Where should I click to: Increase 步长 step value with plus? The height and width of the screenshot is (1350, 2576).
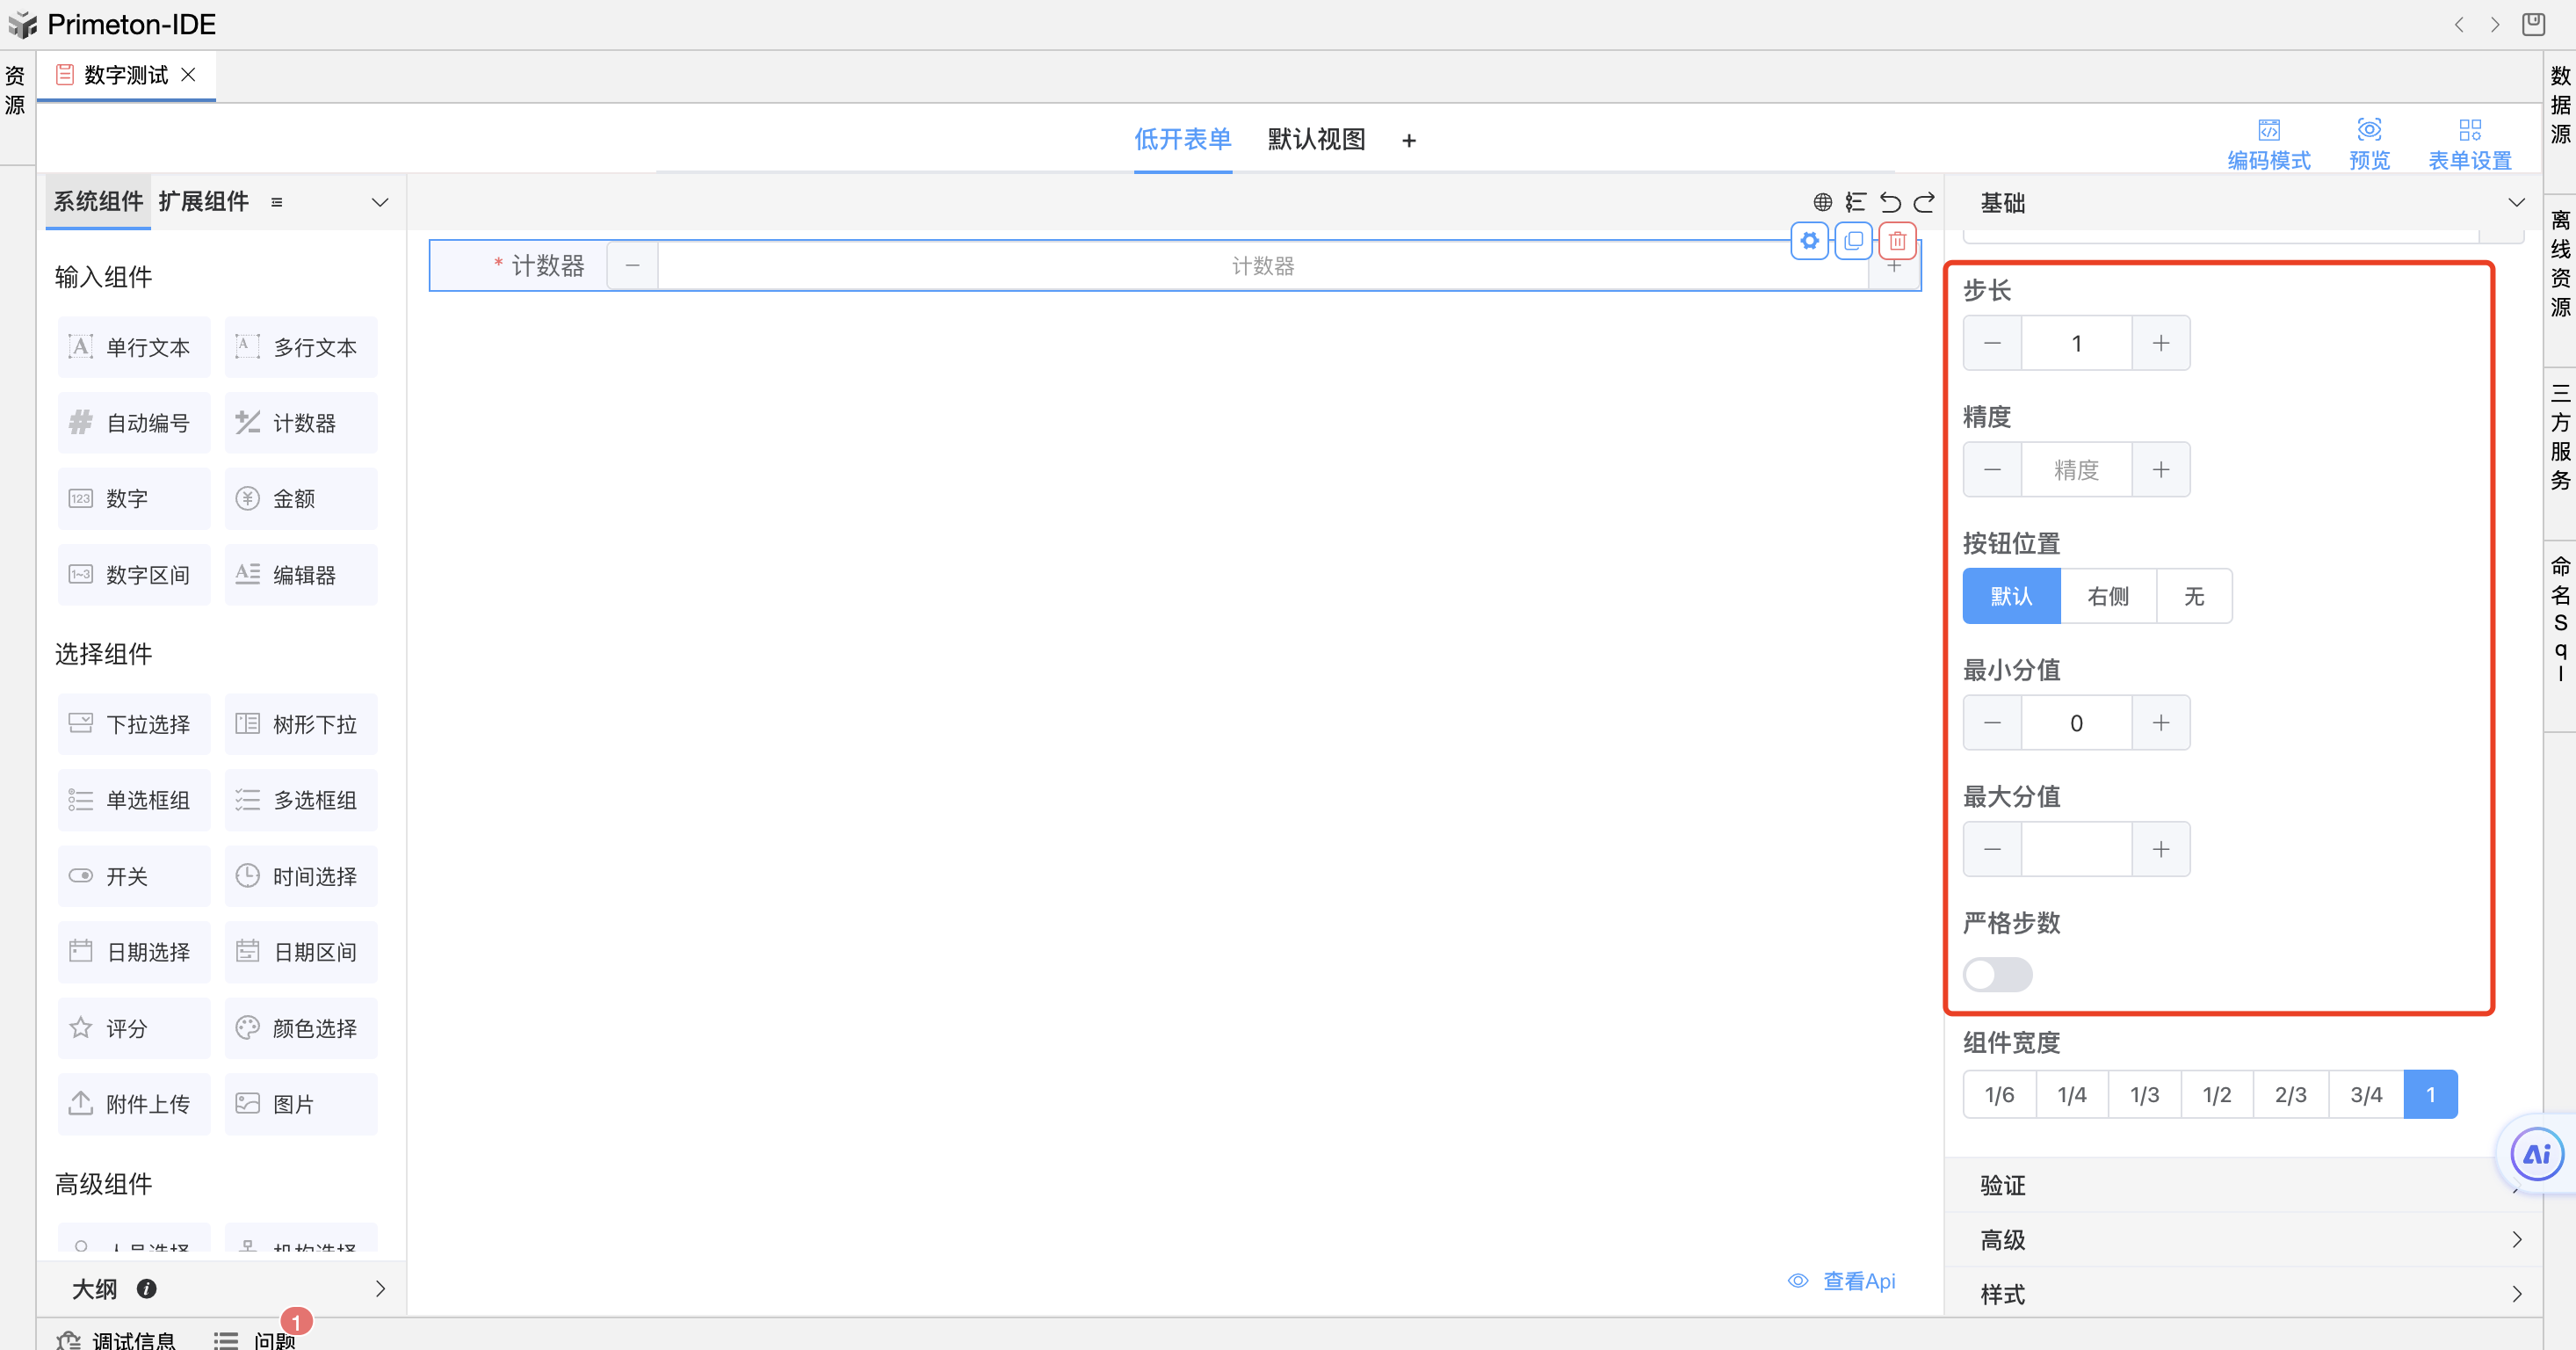[2161, 343]
